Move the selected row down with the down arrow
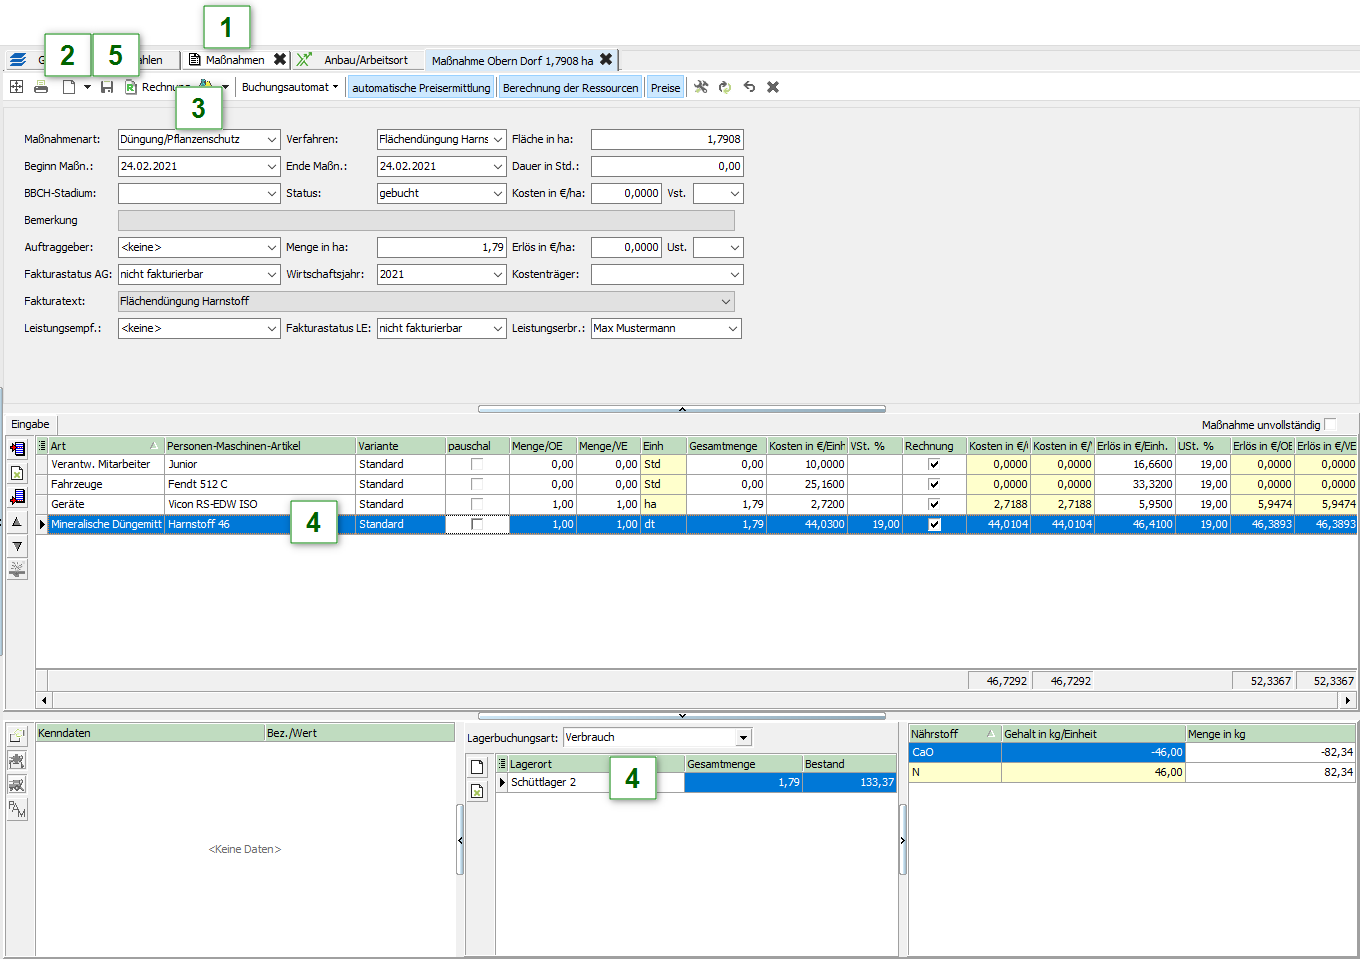1360x959 pixels. coord(17,546)
